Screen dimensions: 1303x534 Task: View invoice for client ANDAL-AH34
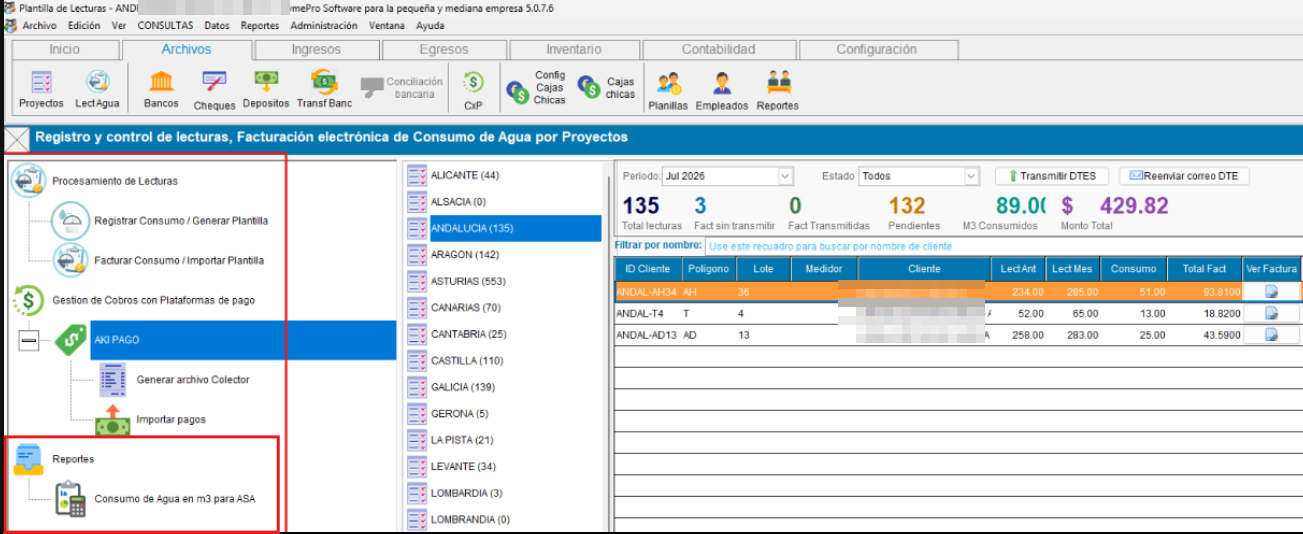1271,291
